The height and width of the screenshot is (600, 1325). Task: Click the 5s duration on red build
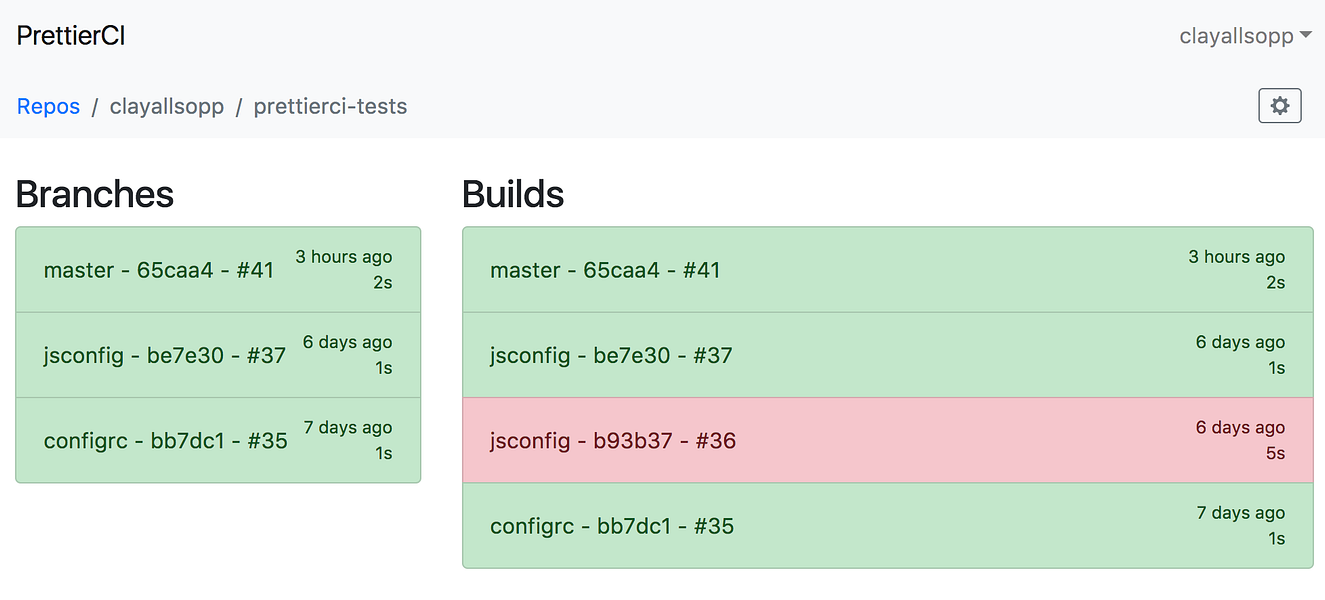[x=1274, y=453]
